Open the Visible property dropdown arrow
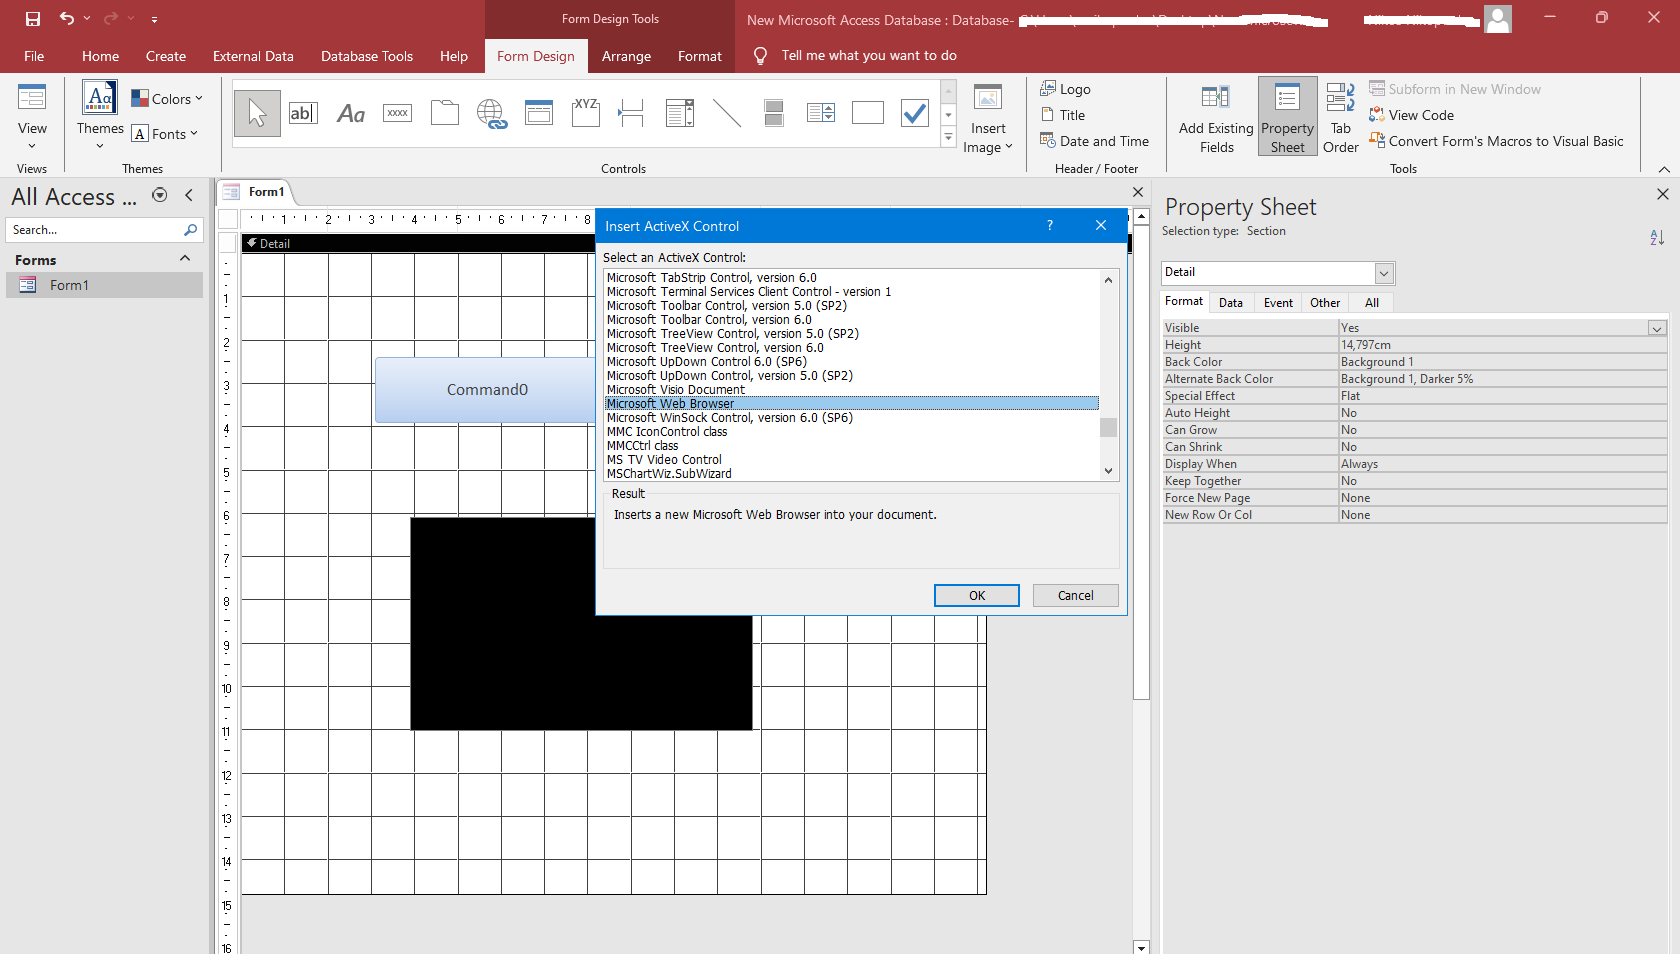 (x=1657, y=328)
